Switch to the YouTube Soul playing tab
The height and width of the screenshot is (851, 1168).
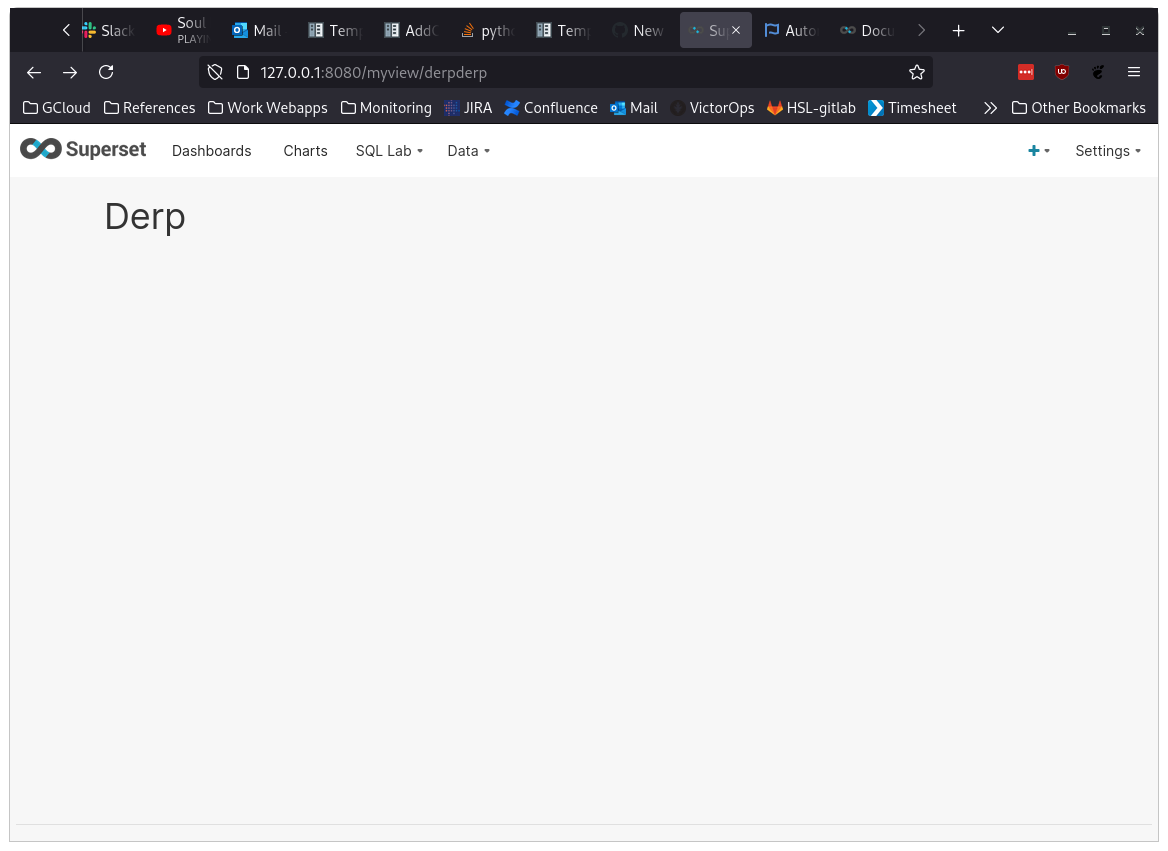(182, 31)
